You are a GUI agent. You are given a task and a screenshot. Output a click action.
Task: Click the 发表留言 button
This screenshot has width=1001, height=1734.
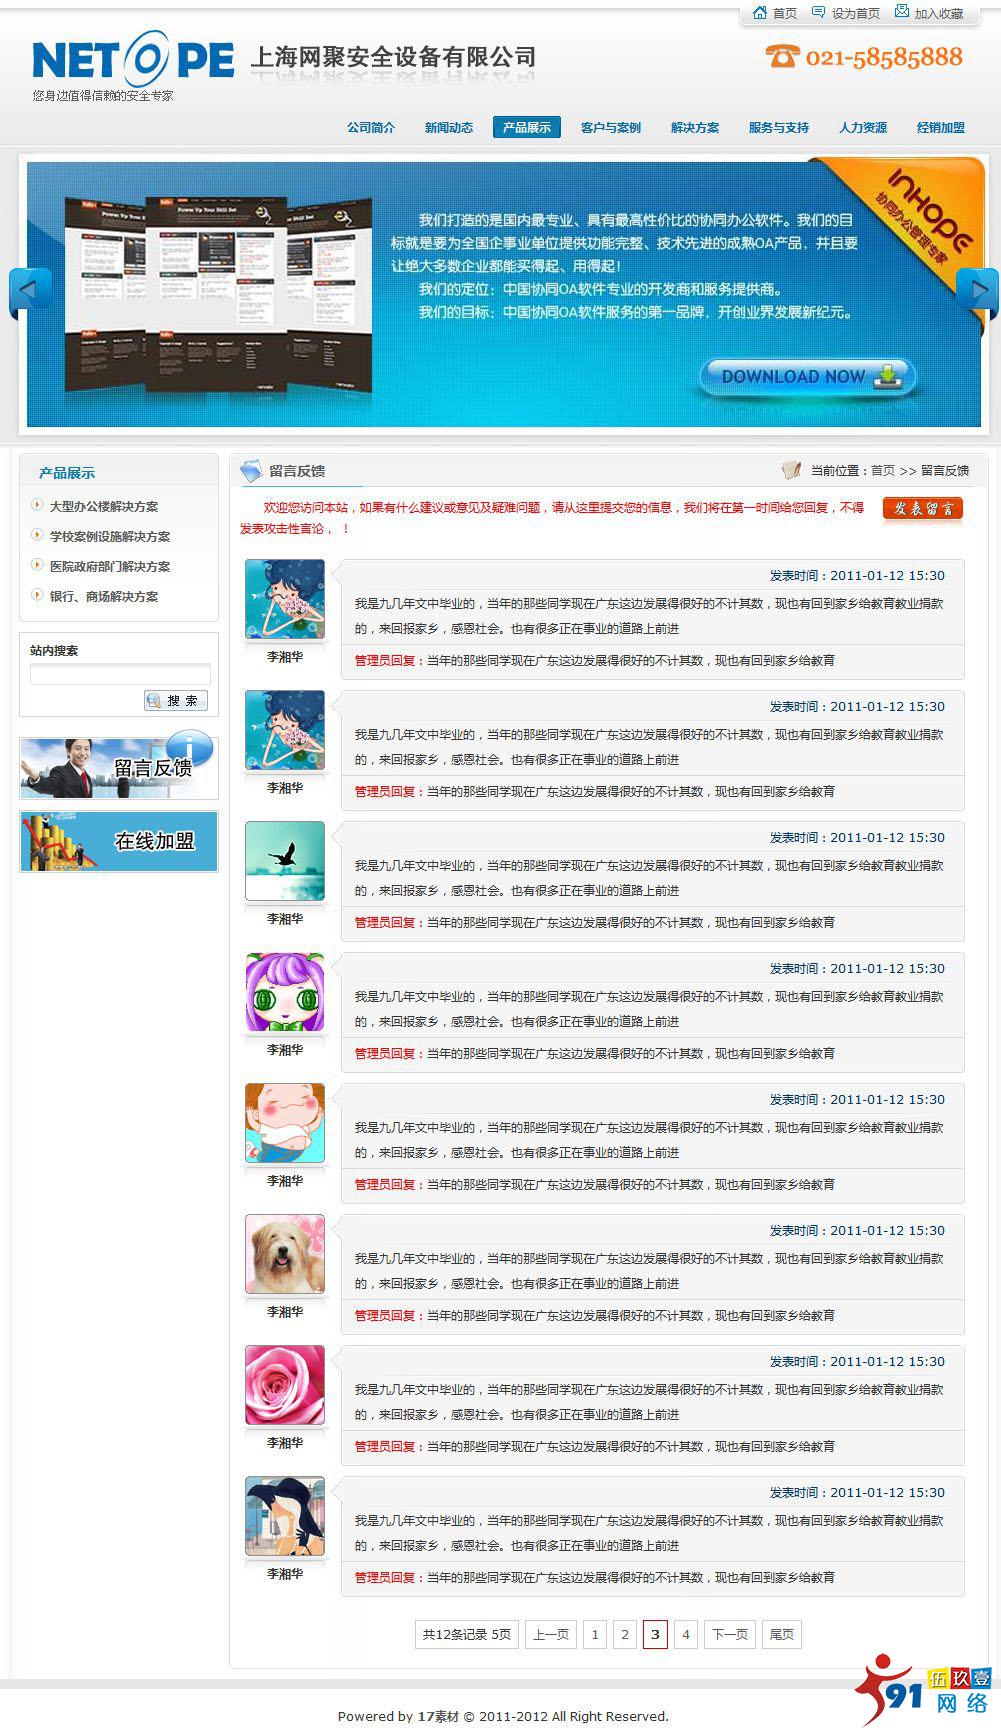coord(923,509)
